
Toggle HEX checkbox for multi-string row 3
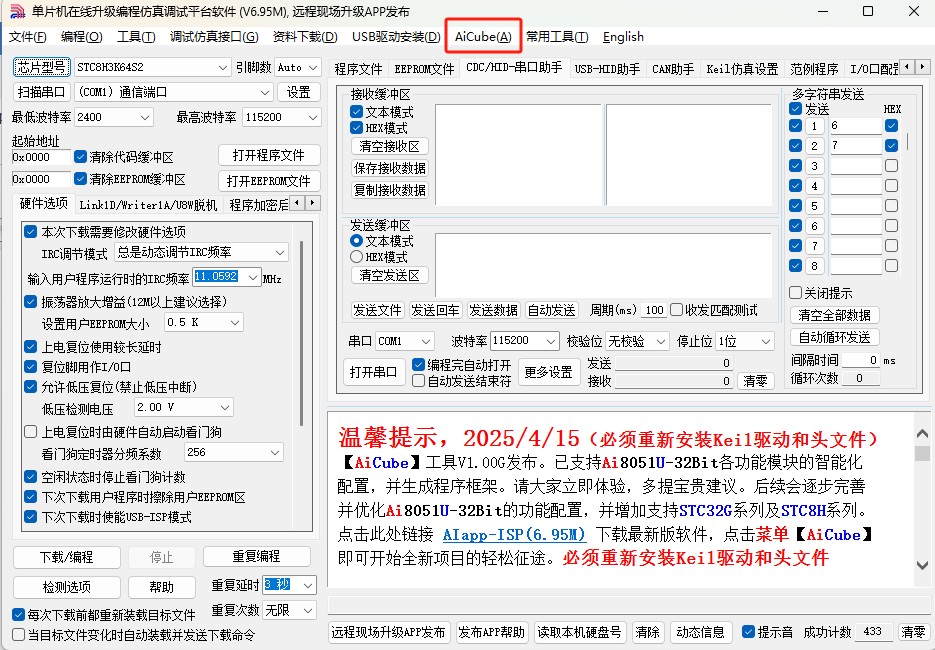click(891, 165)
